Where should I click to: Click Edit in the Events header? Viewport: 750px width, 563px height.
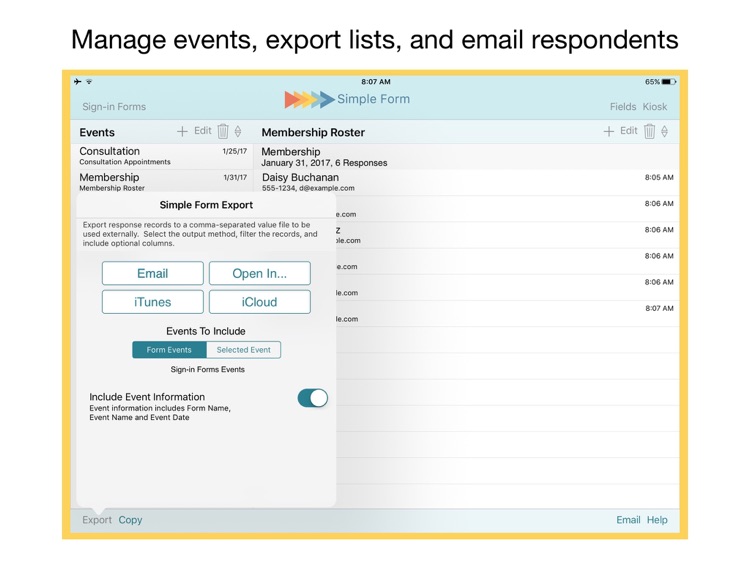coord(203,131)
